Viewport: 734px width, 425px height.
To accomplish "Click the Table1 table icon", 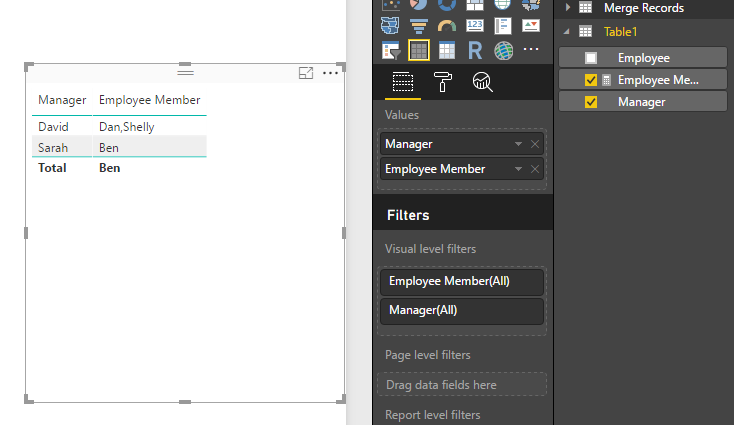I will 585,31.
